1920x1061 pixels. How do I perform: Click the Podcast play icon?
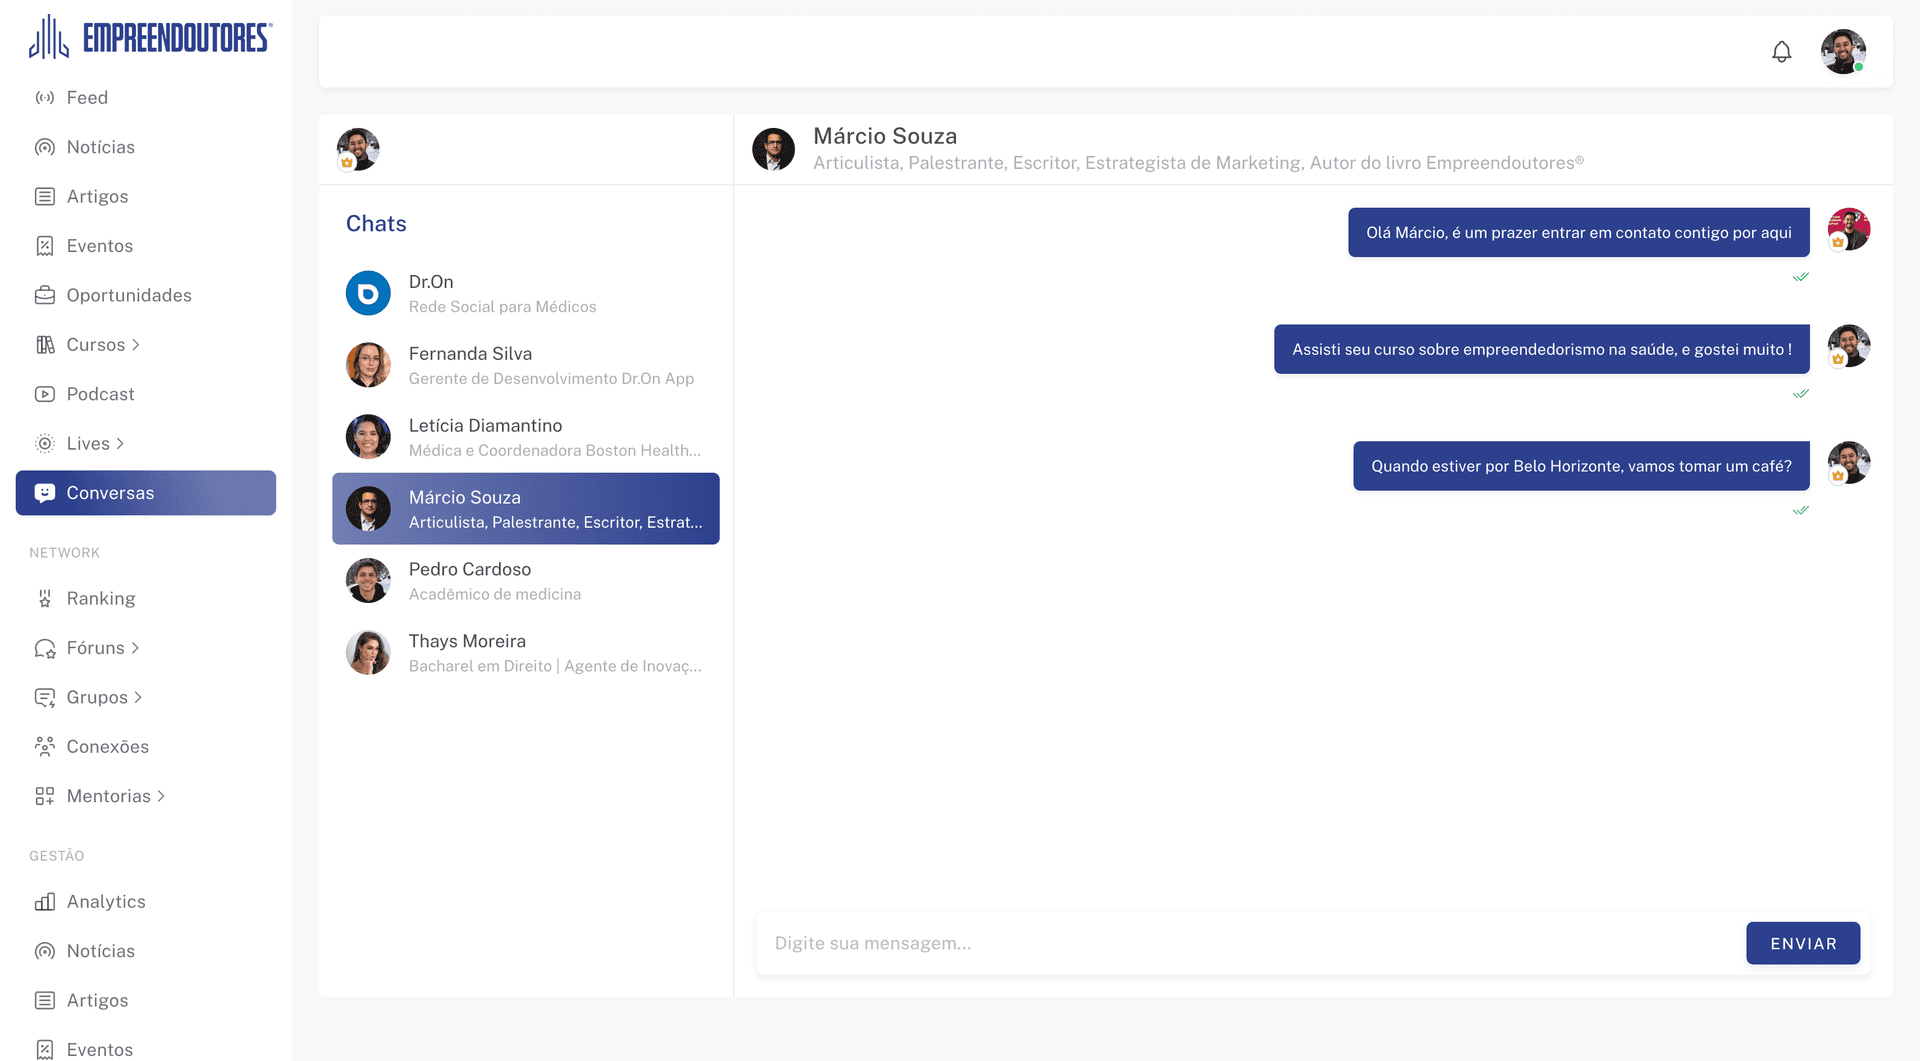click(x=45, y=394)
